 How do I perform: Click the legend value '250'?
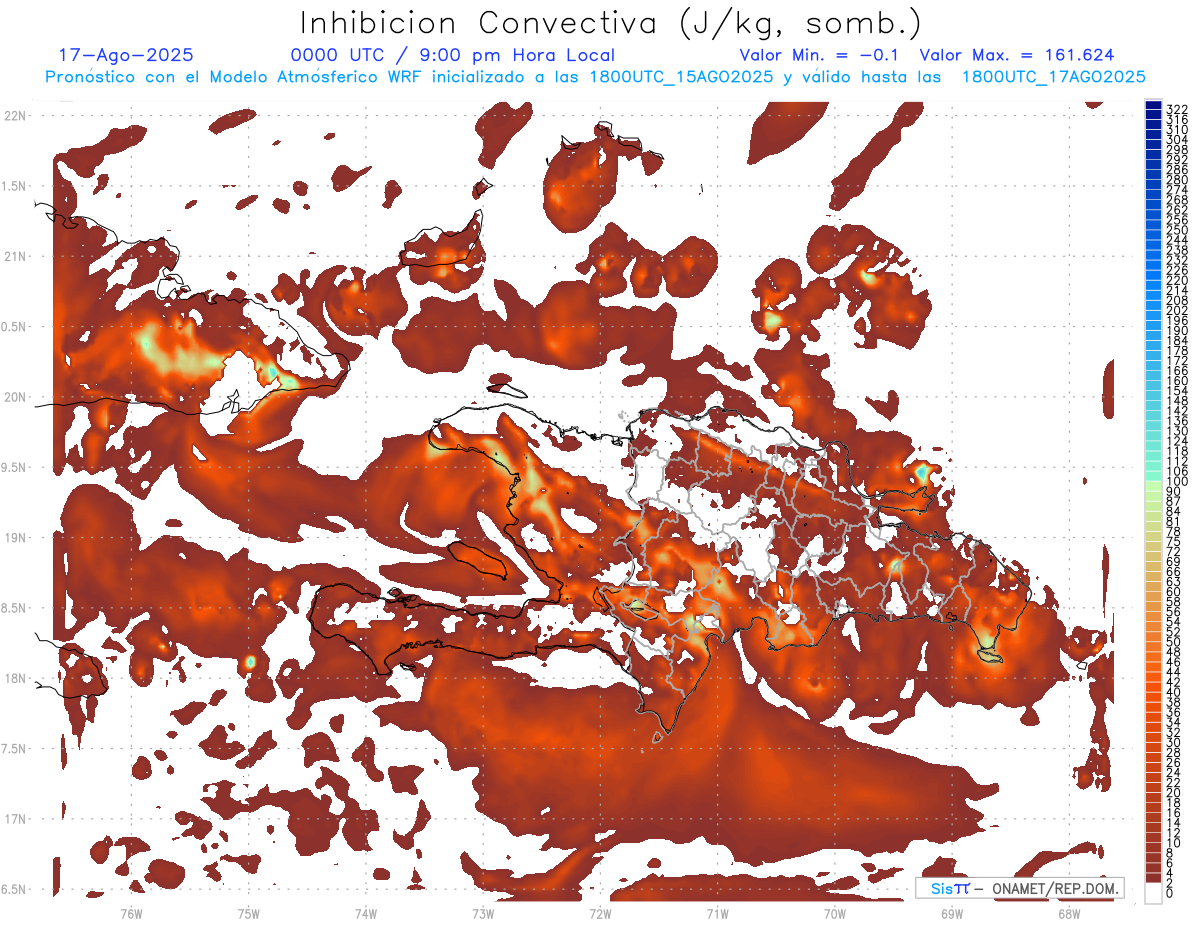click(1176, 230)
